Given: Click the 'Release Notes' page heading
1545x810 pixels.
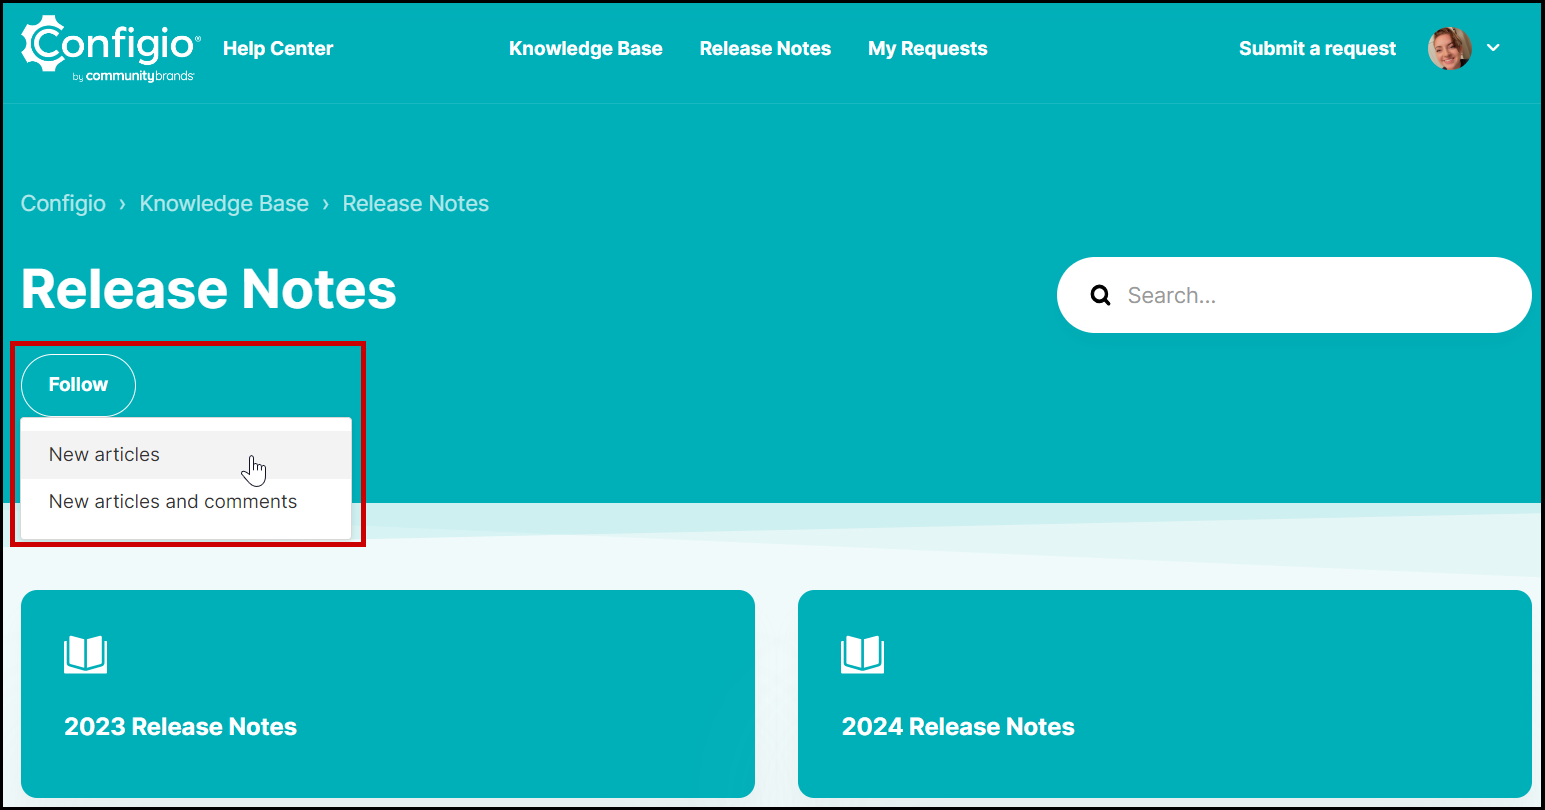Looking at the screenshot, I should click(x=209, y=289).
